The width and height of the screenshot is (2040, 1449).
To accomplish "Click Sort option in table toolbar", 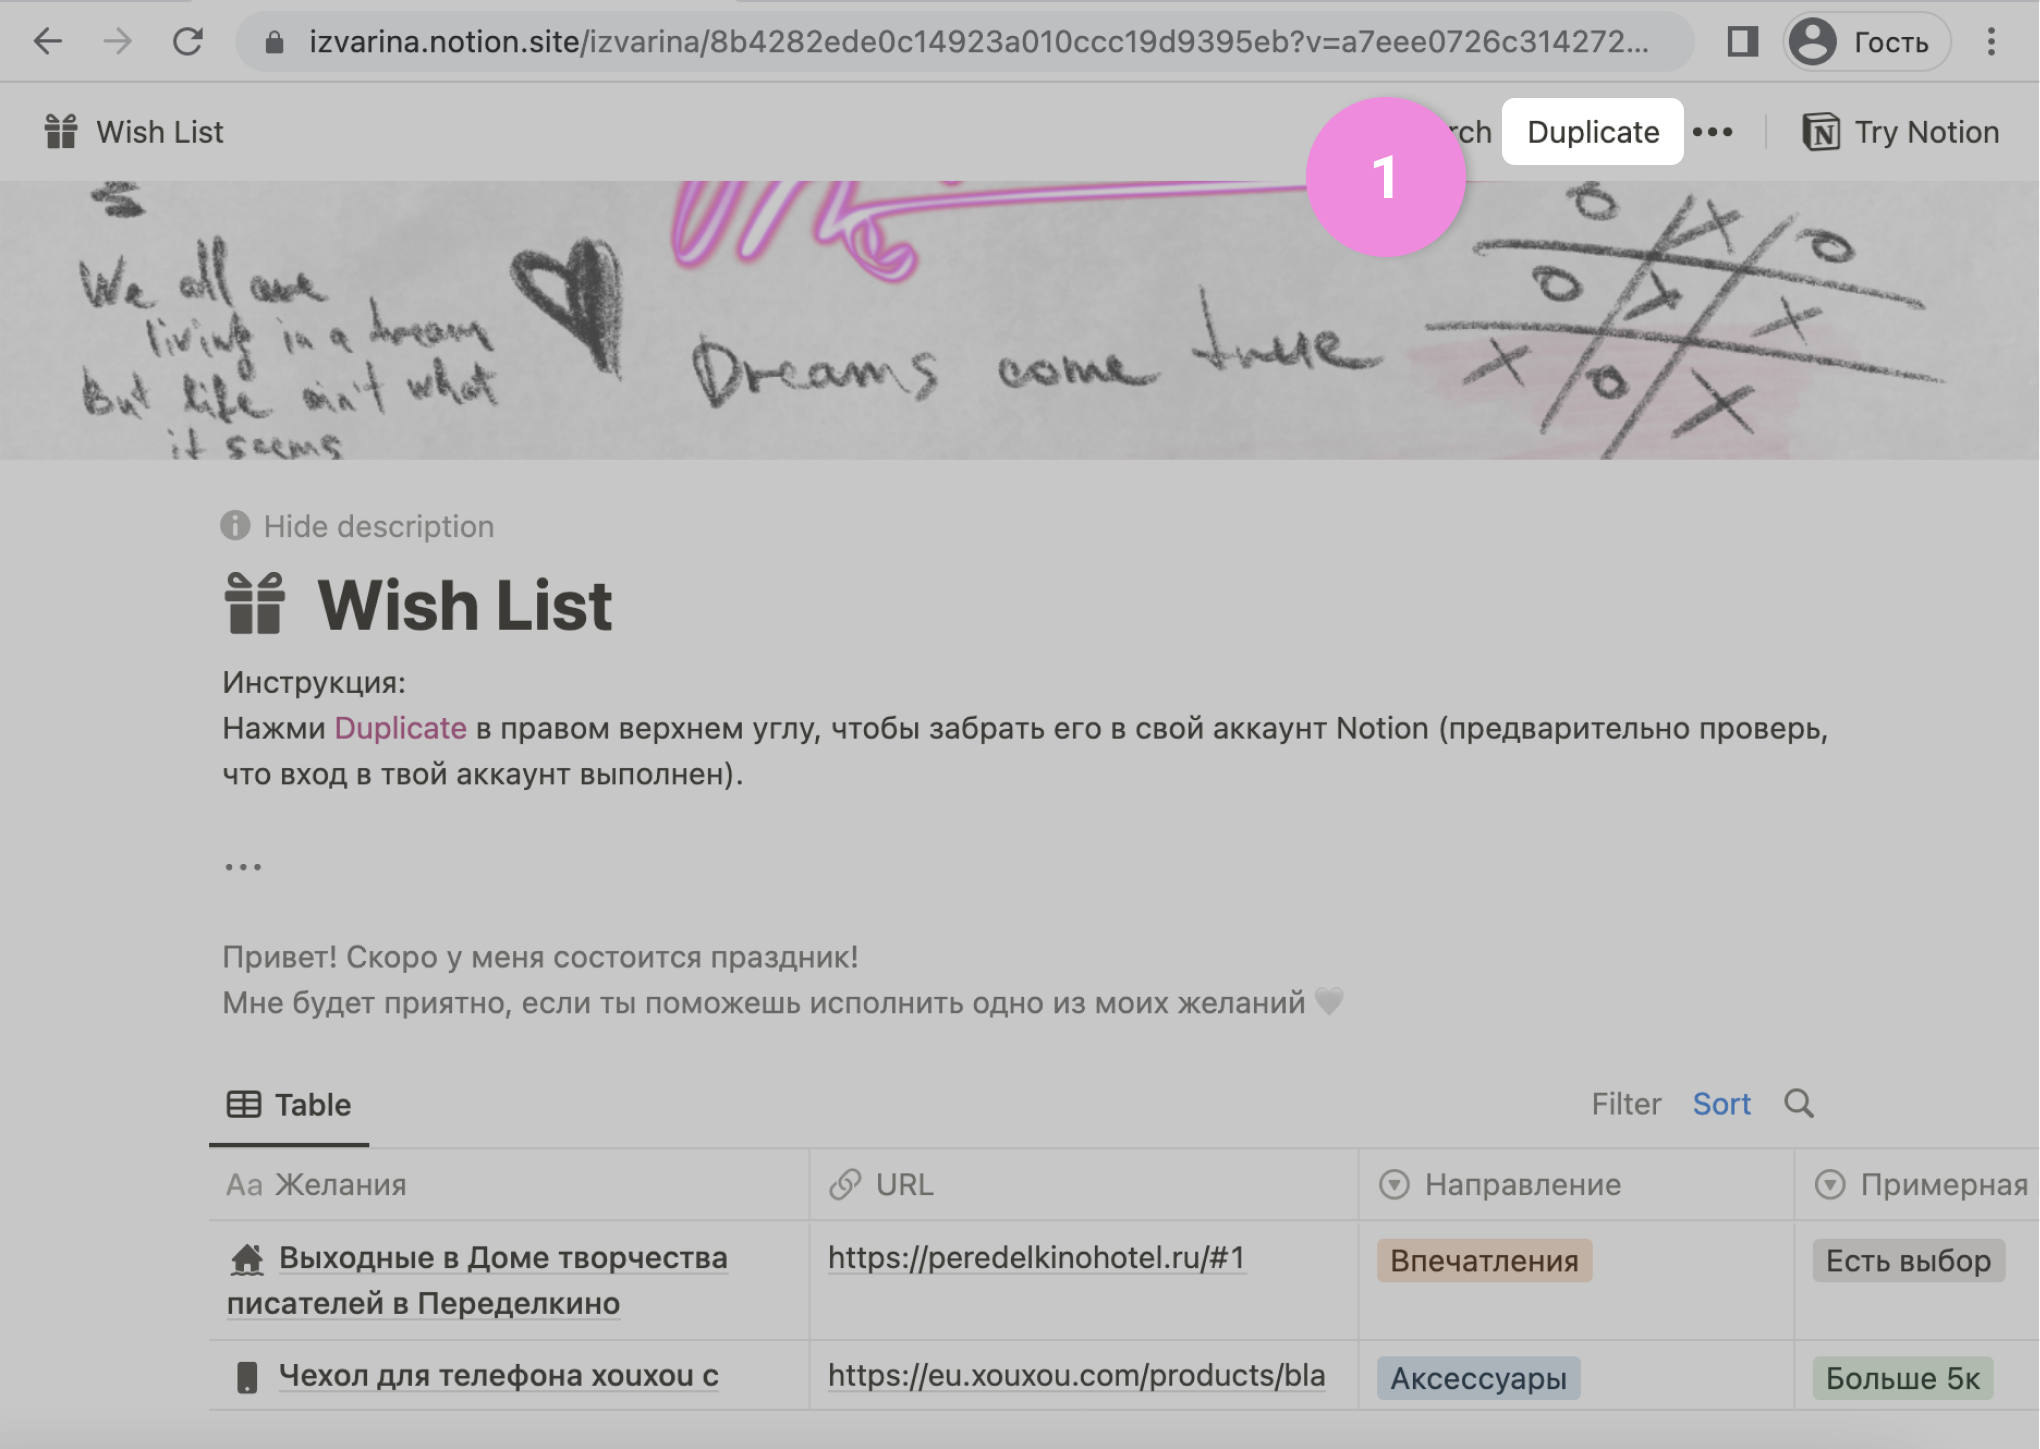I will tap(1722, 1101).
